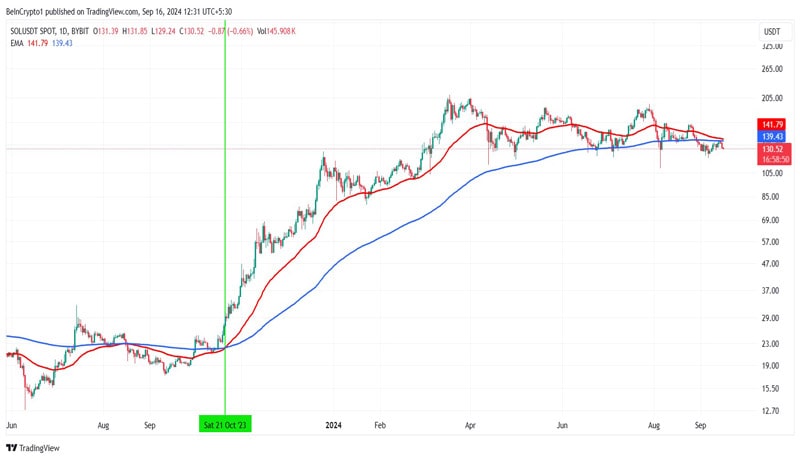Click the 16:58:50 countdown timer label

776,160
